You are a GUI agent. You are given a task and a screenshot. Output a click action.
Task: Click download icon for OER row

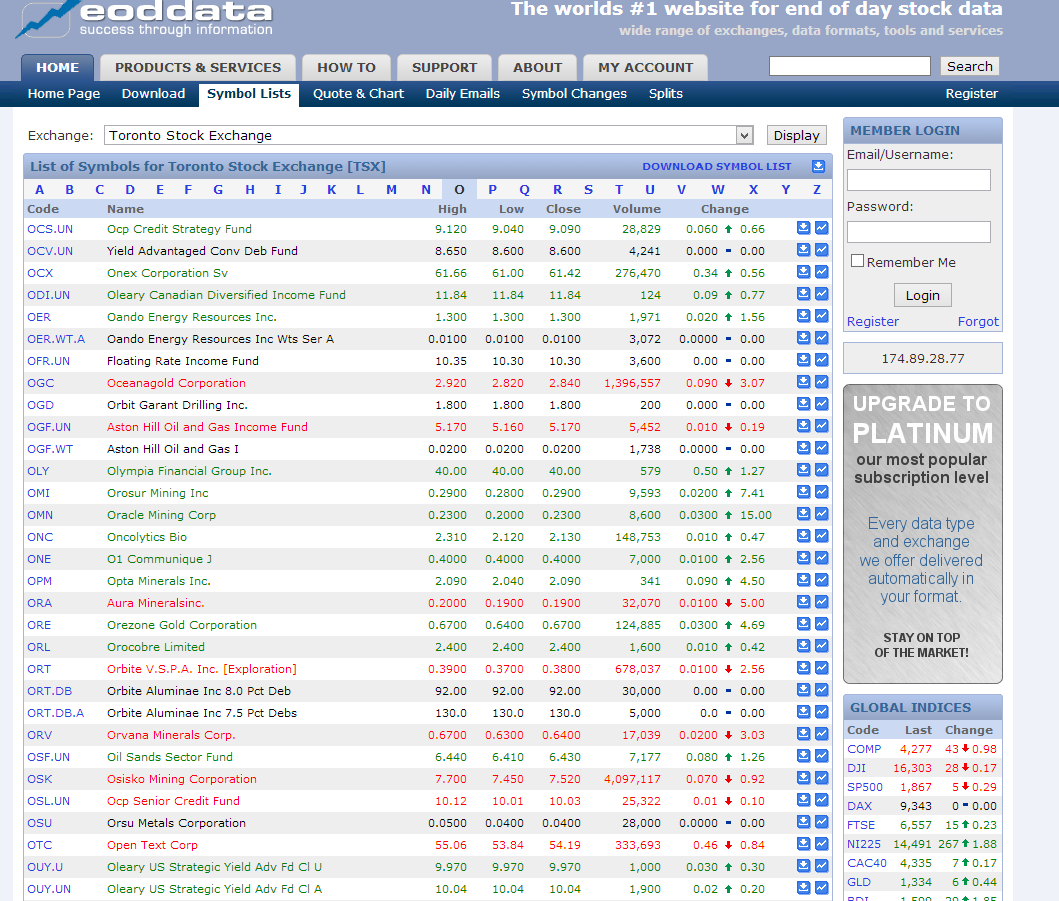803,316
